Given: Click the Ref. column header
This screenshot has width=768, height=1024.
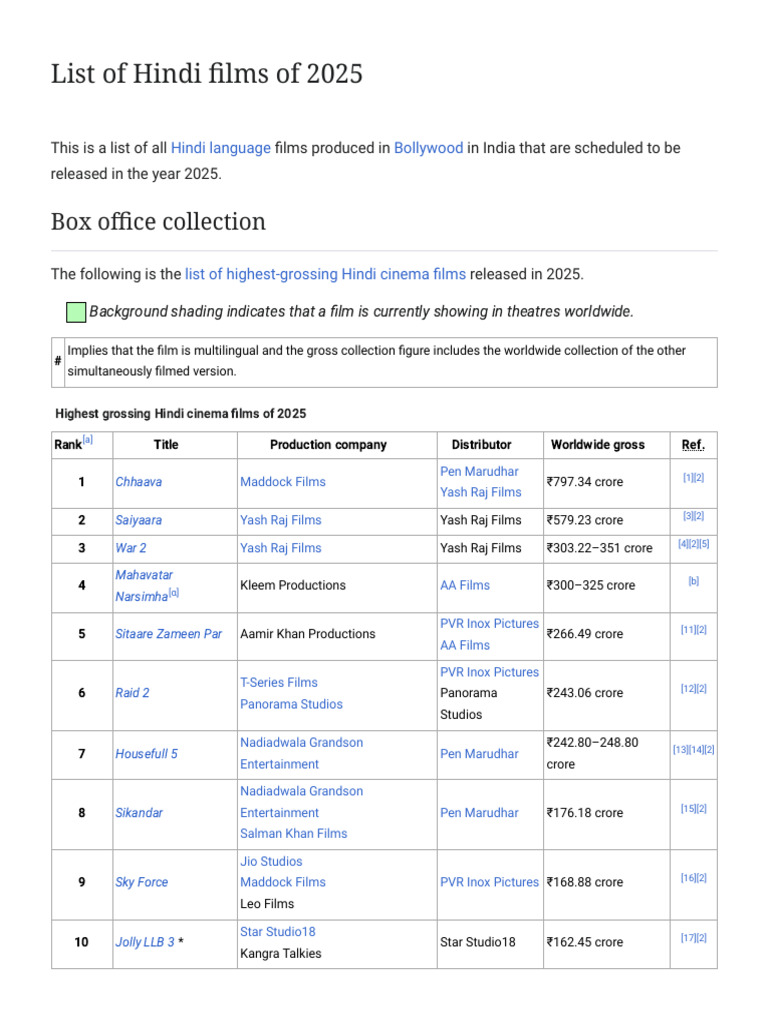Looking at the screenshot, I should pos(693,445).
